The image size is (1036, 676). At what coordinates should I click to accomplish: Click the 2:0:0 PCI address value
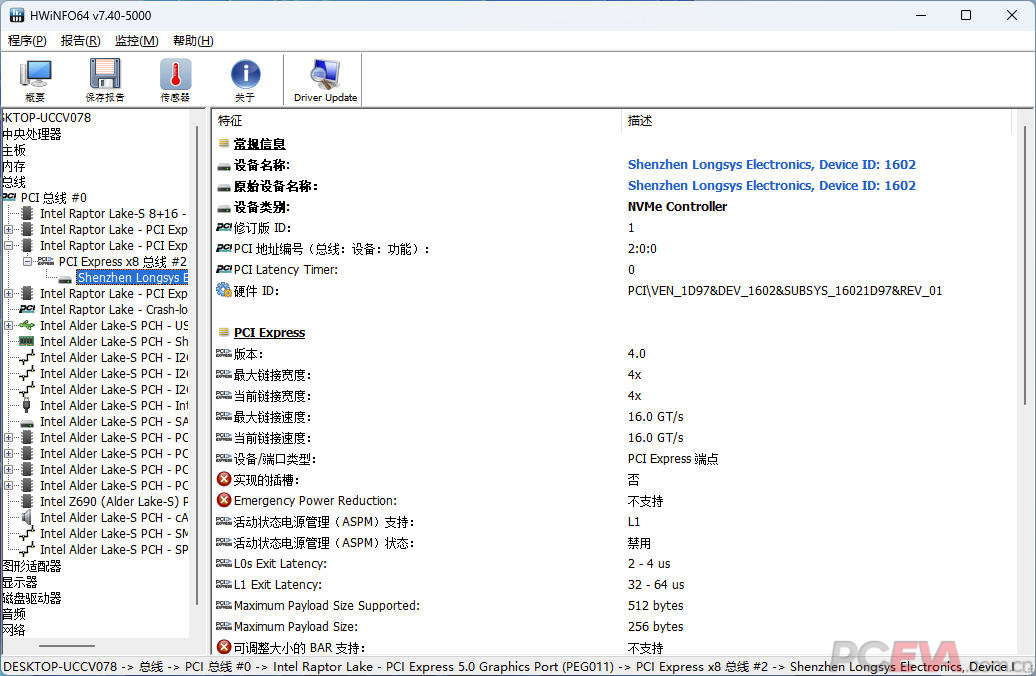(642, 248)
